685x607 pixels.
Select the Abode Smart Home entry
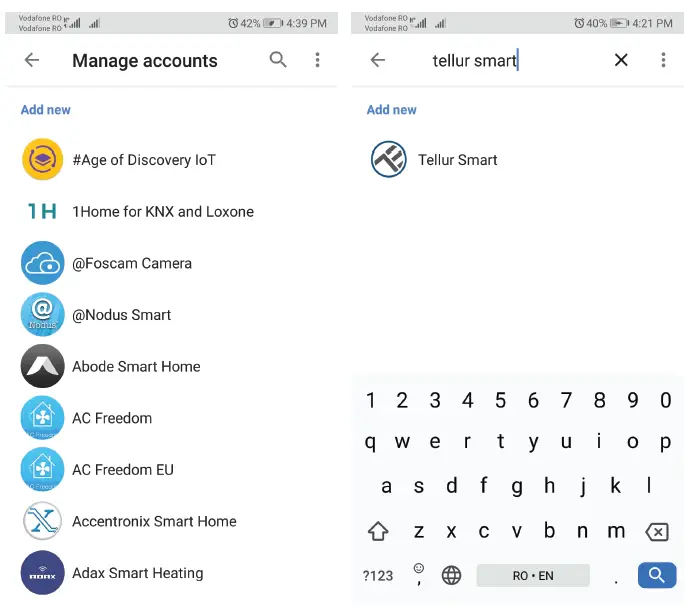coord(136,366)
